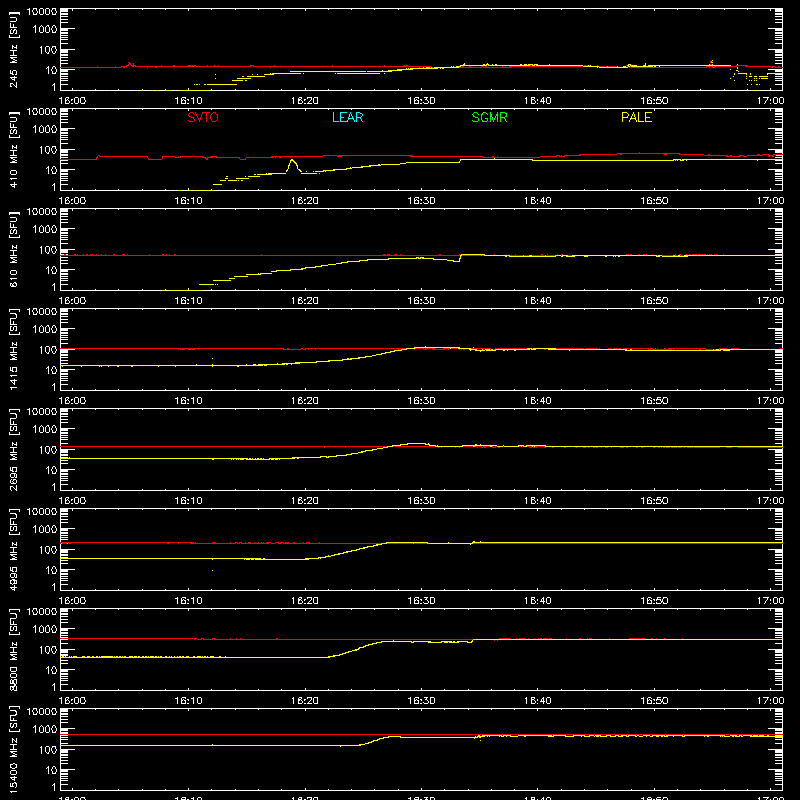Click the 16:20 tick under the 8800 MHz plot
Viewport: 800px width, 800px height.
coord(305,701)
